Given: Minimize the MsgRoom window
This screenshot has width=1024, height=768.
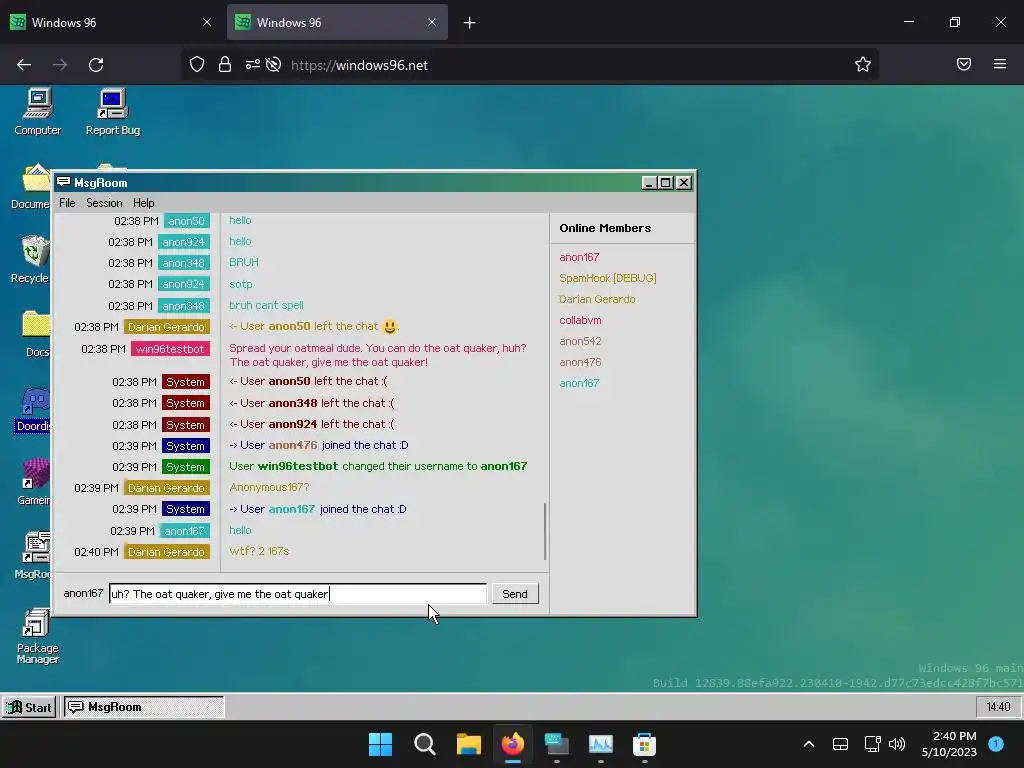Looking at the screenshot, I should (648, 183).
